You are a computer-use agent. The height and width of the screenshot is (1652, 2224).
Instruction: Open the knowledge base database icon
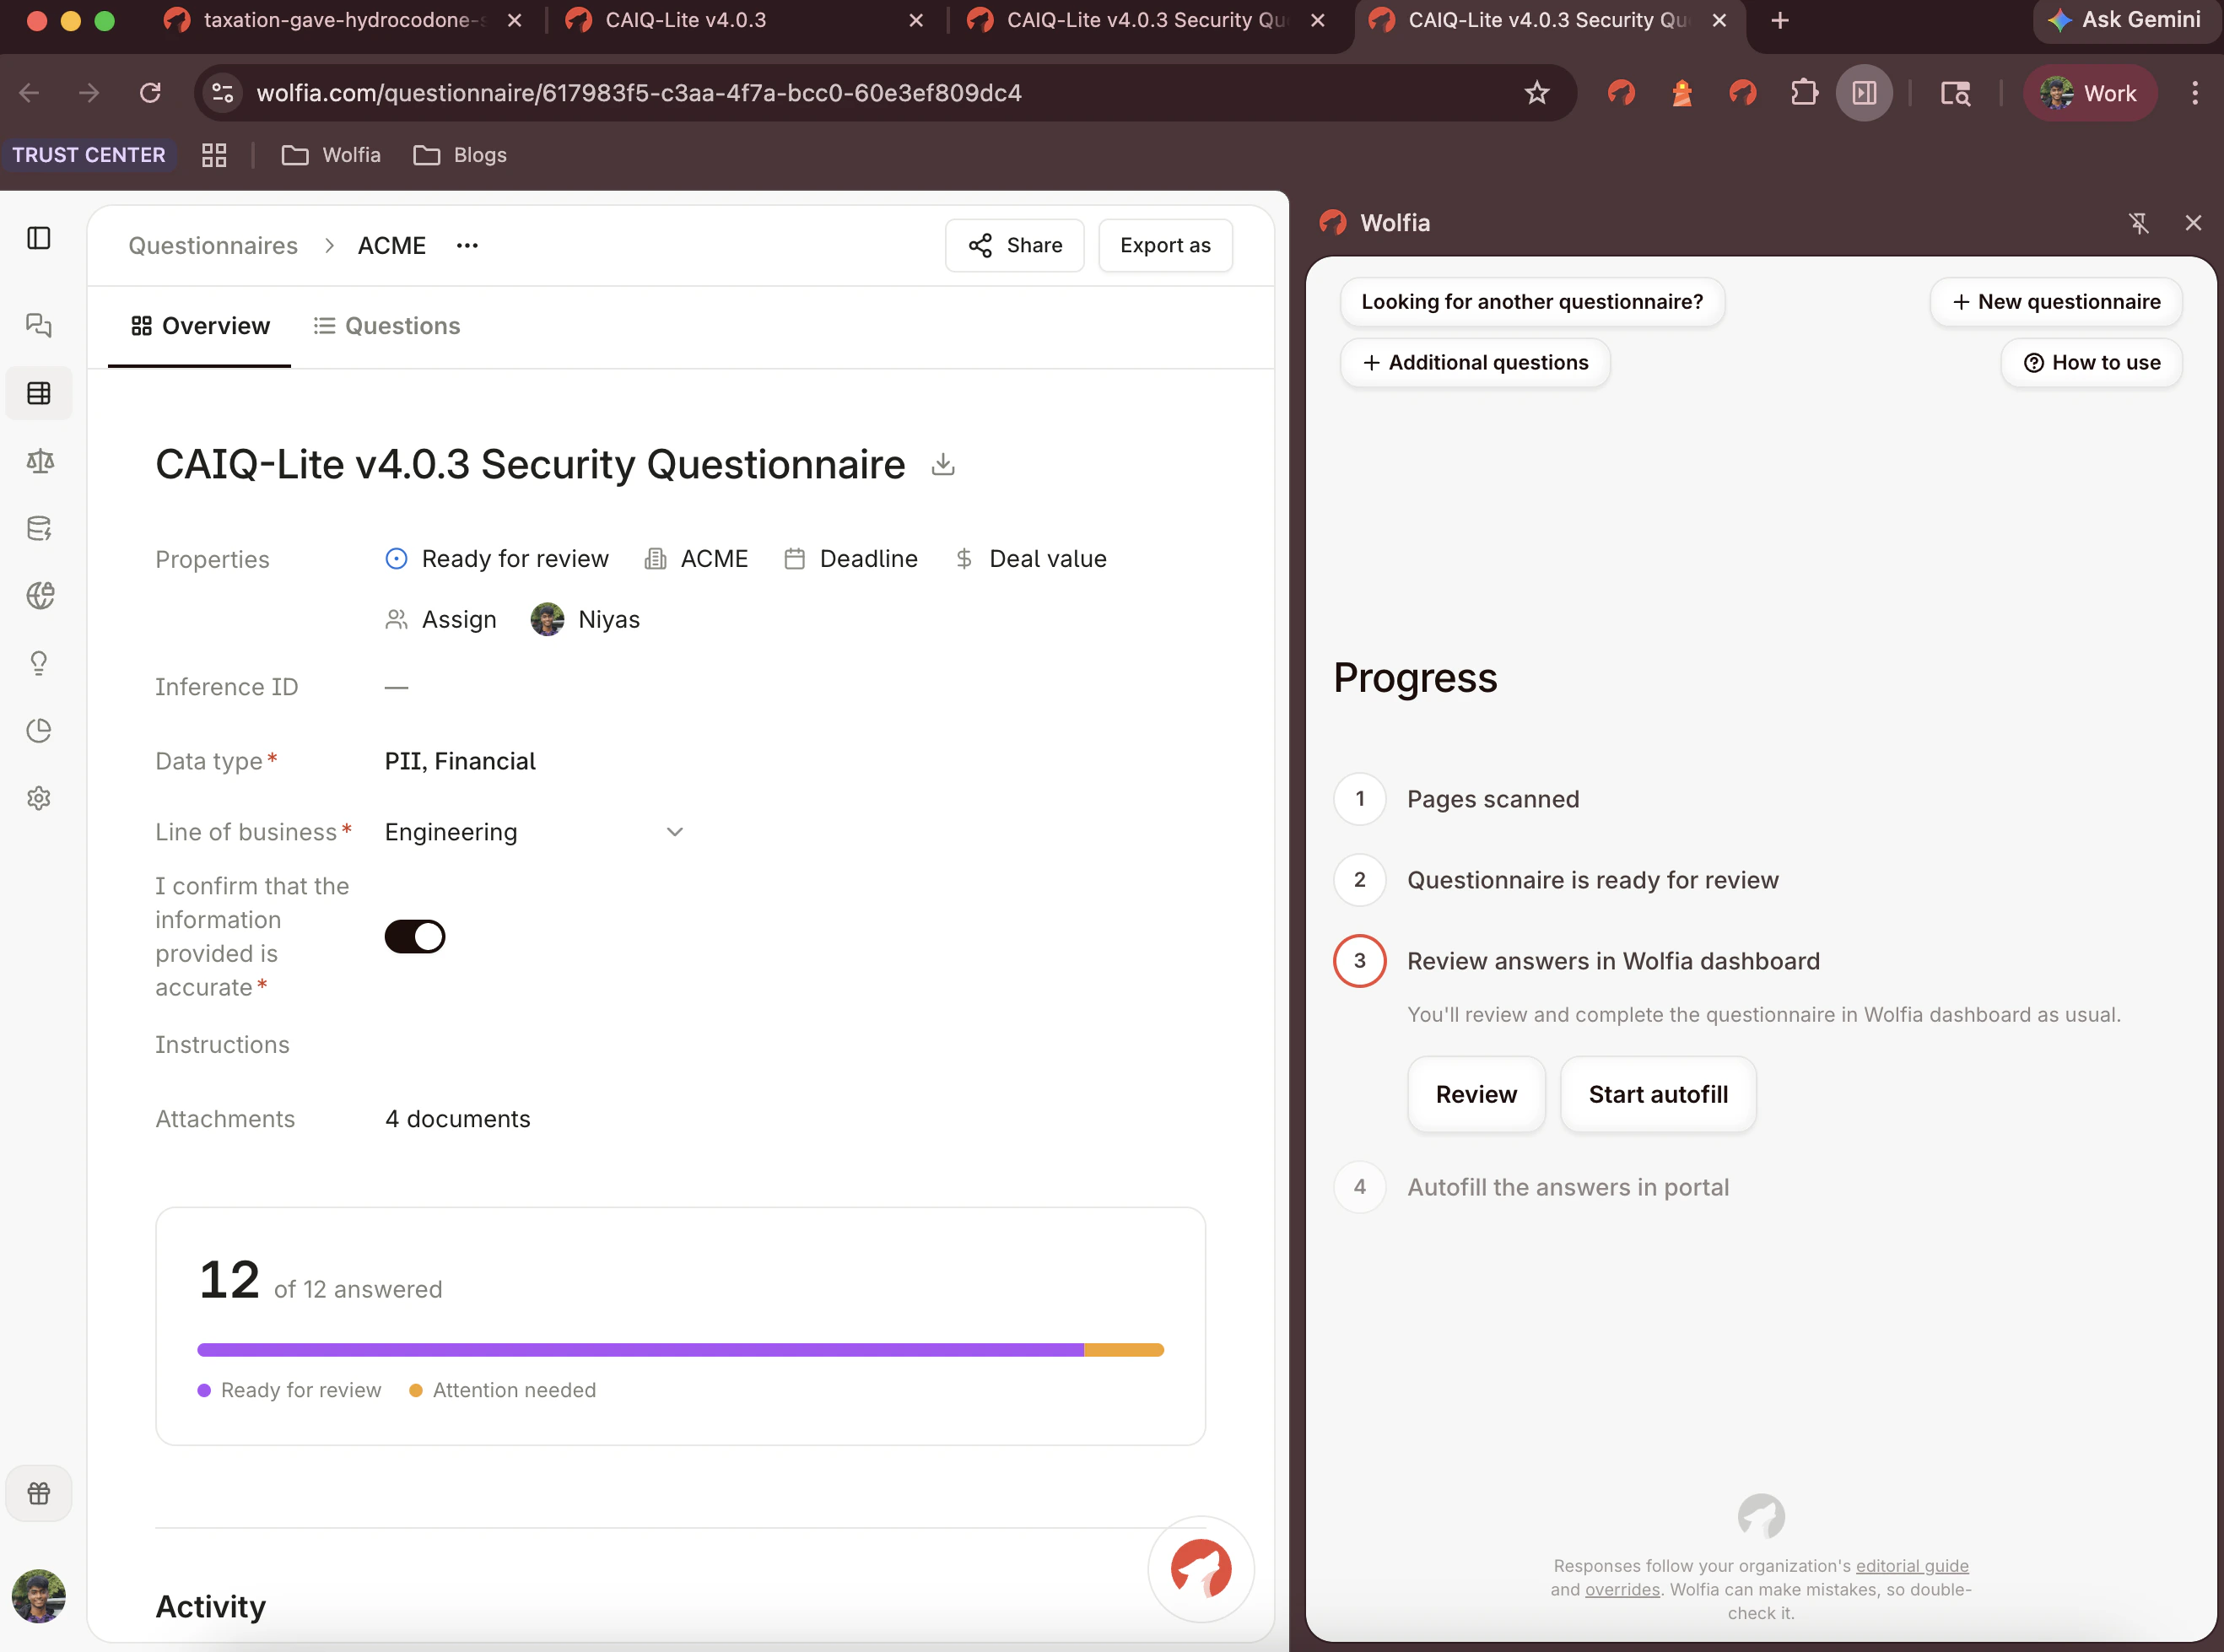(39, 529)
